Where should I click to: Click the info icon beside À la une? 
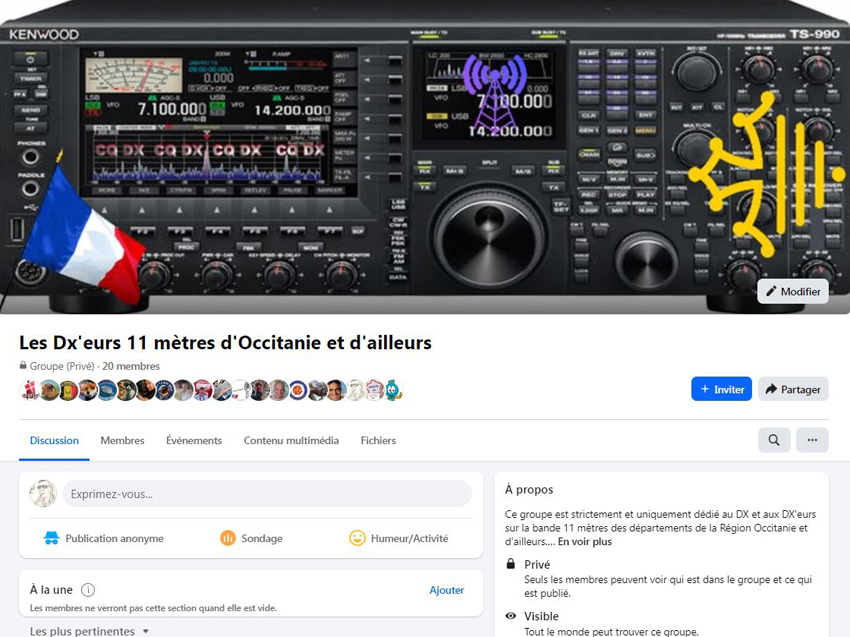(x=88, y=590)
